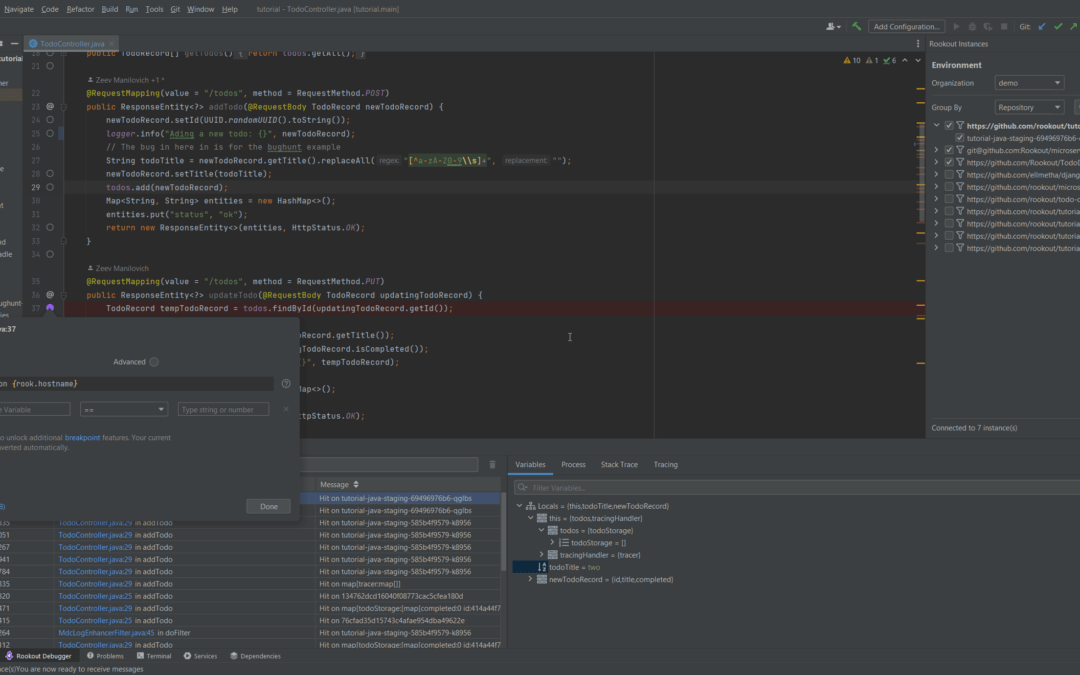Image resolution: width=1080 pixels, height=675 pixels.
Task: Click the hammer Build project icon
Action: (857, 26)
